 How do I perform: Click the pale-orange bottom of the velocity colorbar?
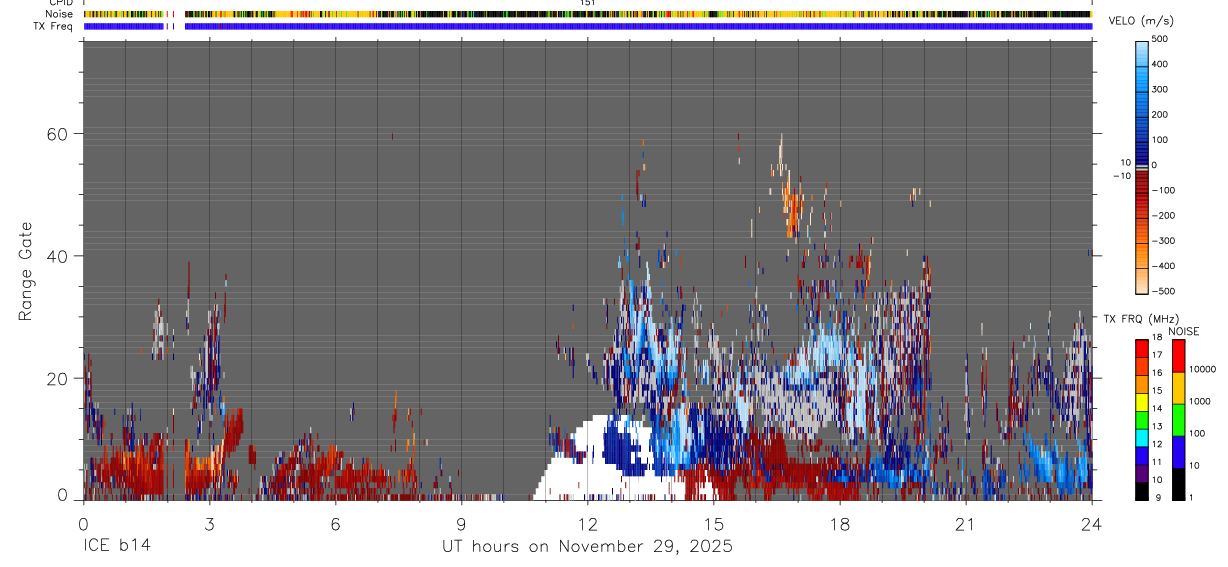tap(1142, 283)
